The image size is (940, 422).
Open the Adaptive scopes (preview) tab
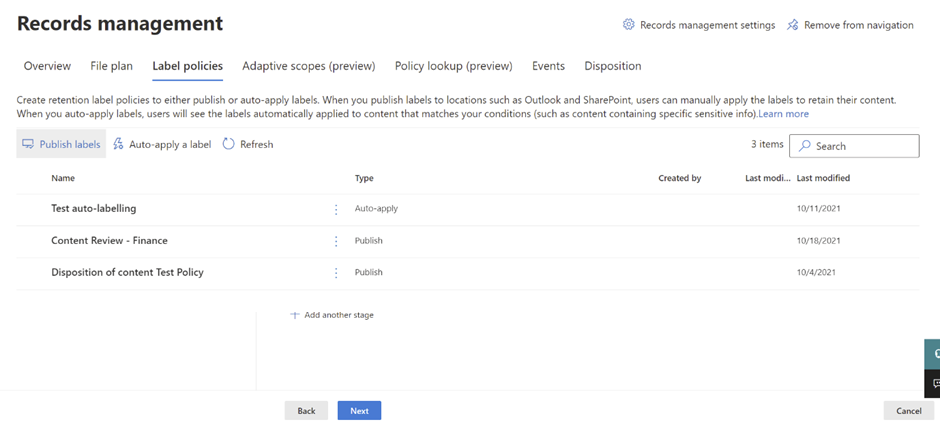(308, 66)
